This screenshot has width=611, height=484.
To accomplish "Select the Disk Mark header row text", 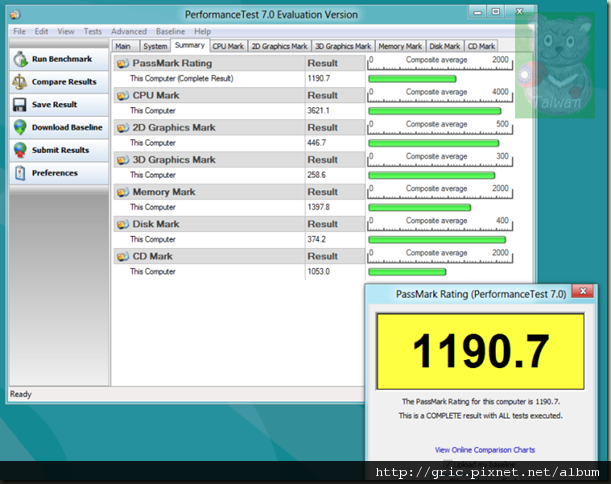I will coord(156,224).
